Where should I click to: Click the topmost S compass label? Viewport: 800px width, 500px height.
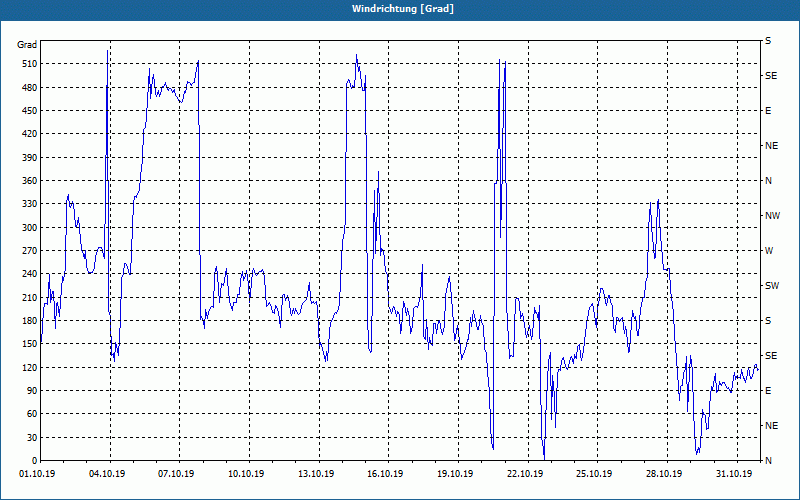click(768, 41)
